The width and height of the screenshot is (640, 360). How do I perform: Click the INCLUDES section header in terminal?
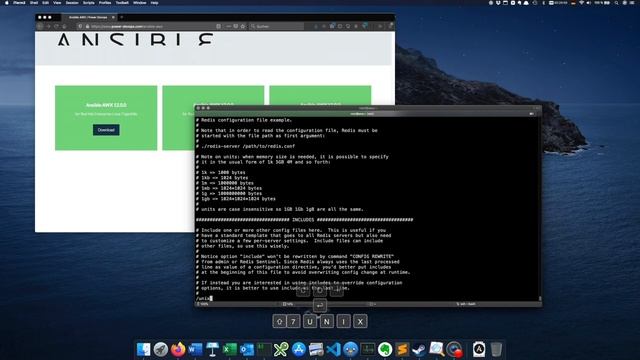[x=304, y=220]
